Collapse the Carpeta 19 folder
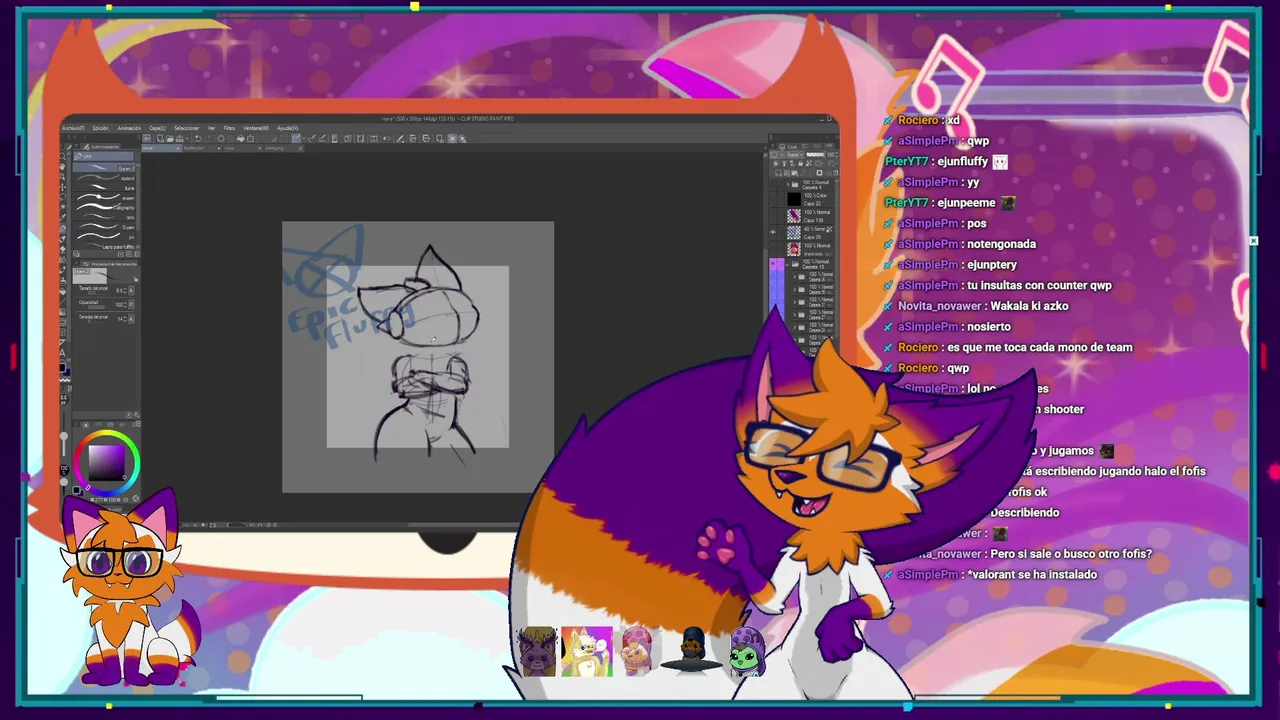 click(x=787, y=265)
